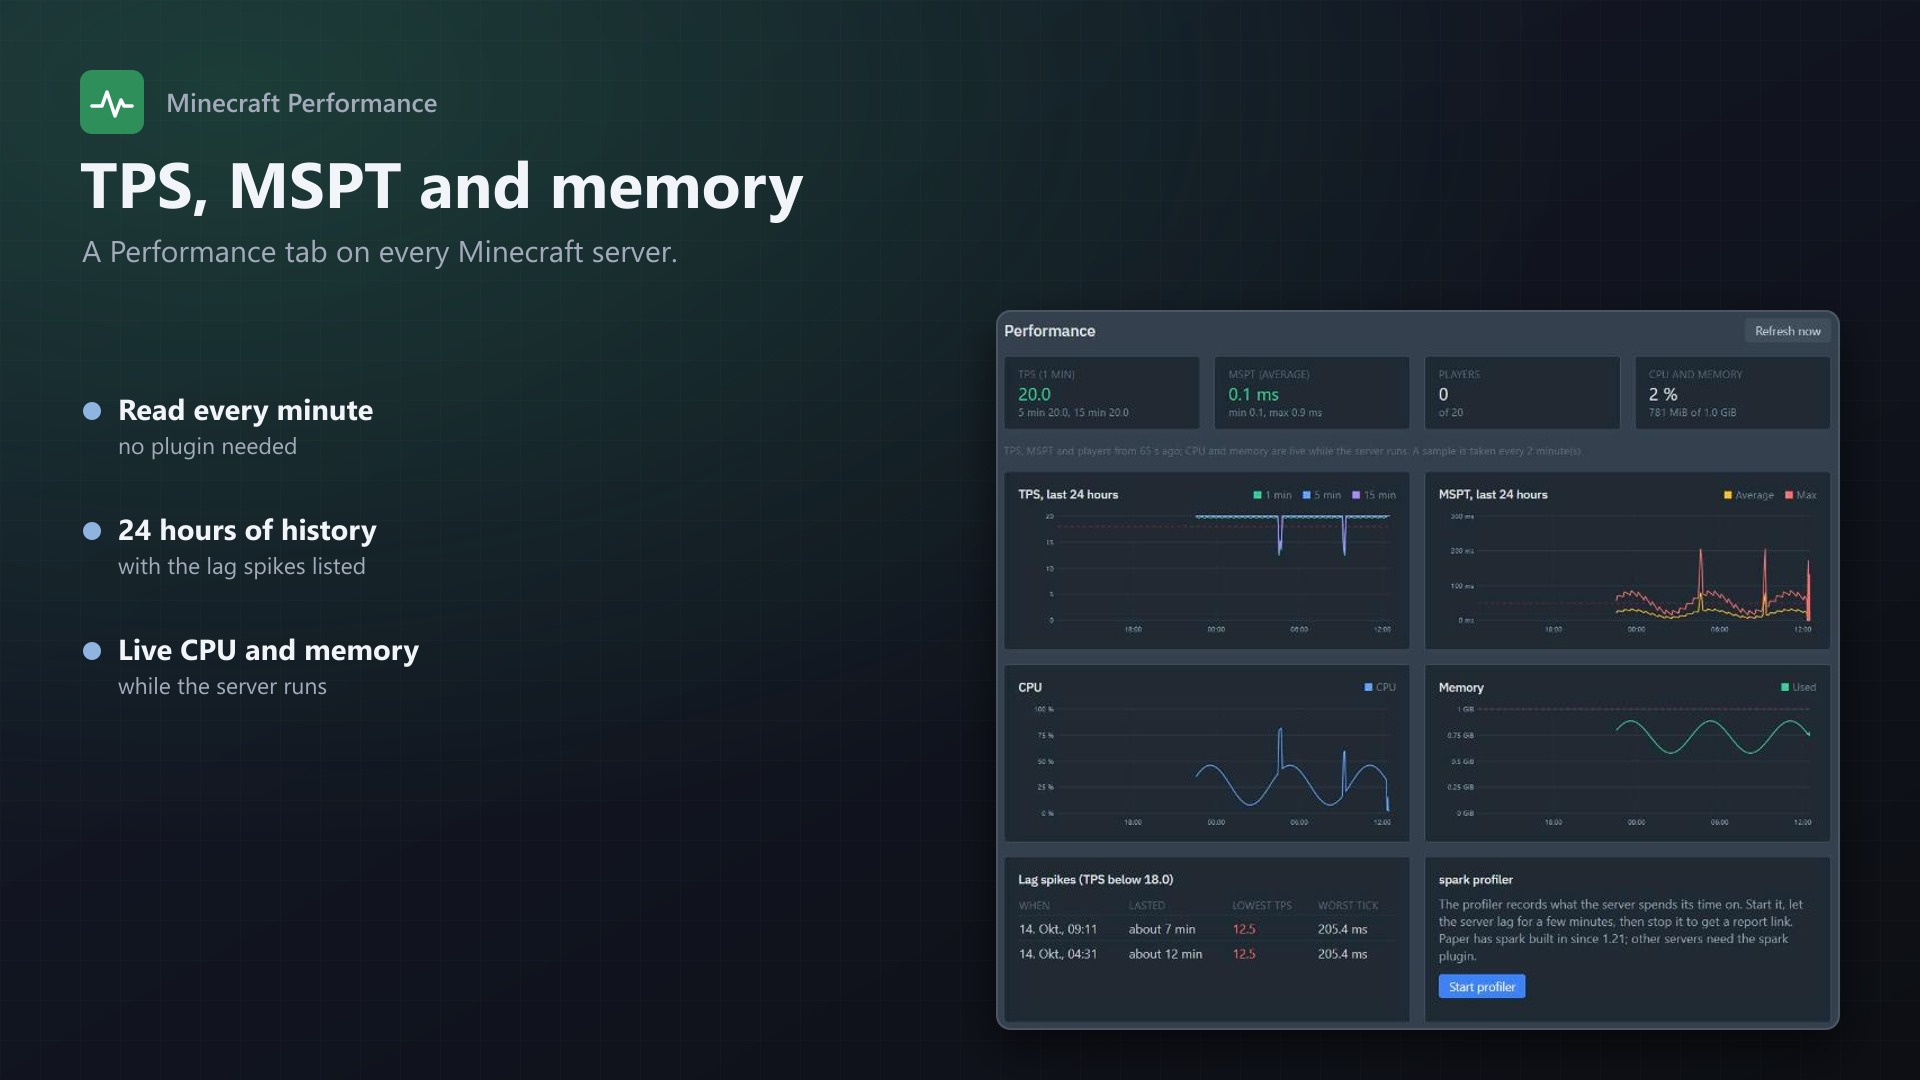Click the Refresh now button

click(1787, 331)
